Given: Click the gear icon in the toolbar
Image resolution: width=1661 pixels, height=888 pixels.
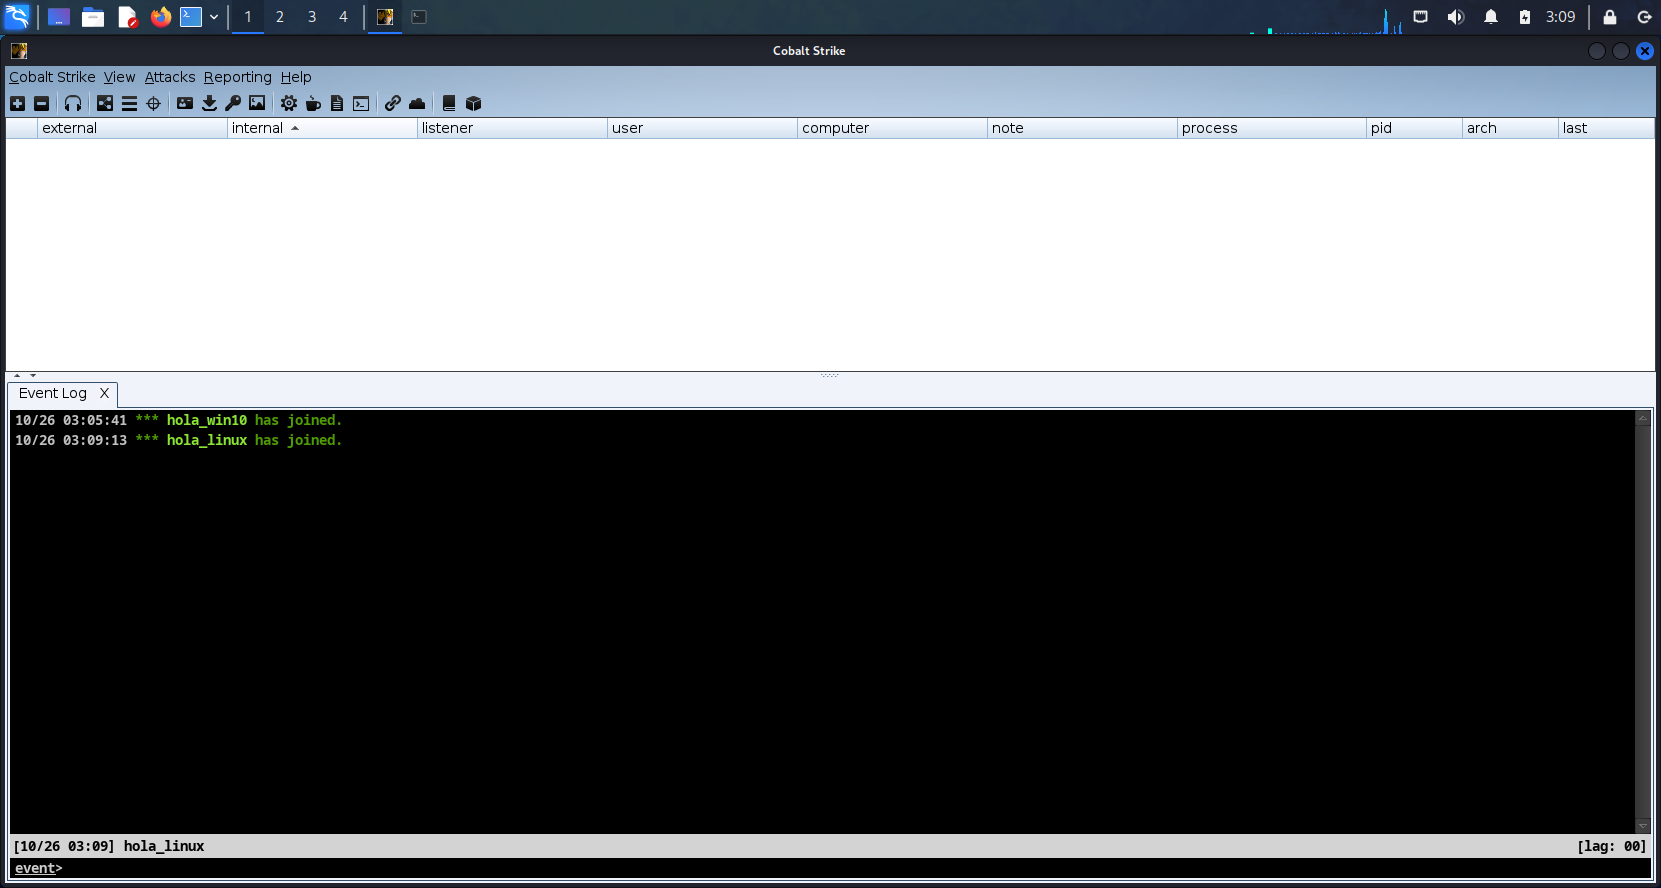Looking at the screenshot, I should [x=289, y=103].
